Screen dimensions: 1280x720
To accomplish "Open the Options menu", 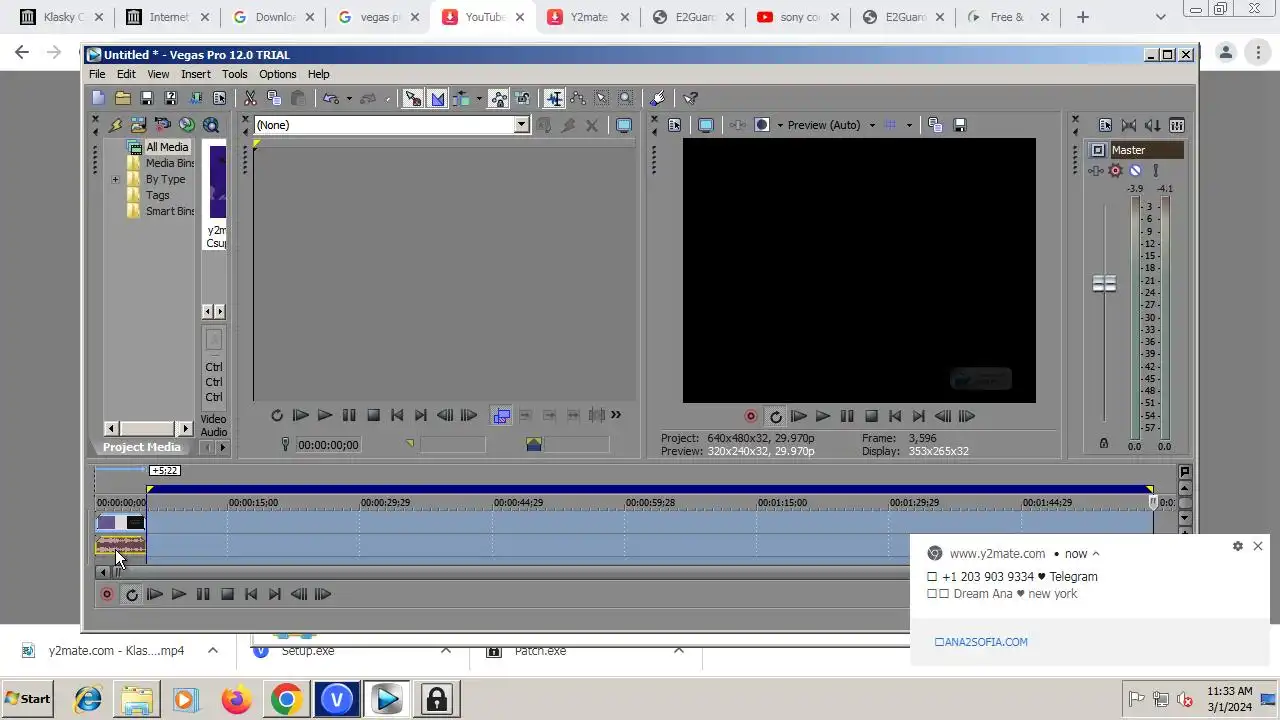I will [278, 74].
